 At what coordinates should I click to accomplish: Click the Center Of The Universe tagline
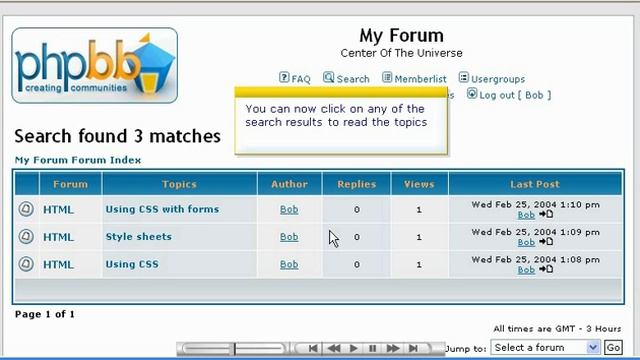(401, 53)
